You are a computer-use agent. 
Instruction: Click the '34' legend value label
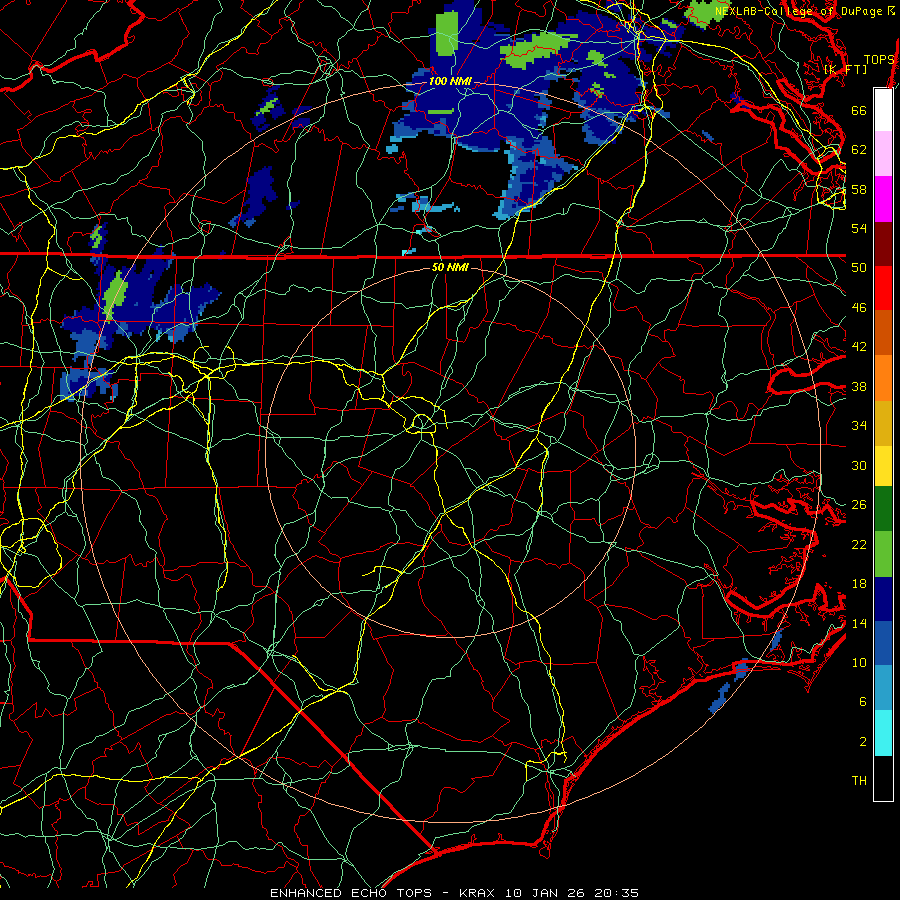coord(859,426)
